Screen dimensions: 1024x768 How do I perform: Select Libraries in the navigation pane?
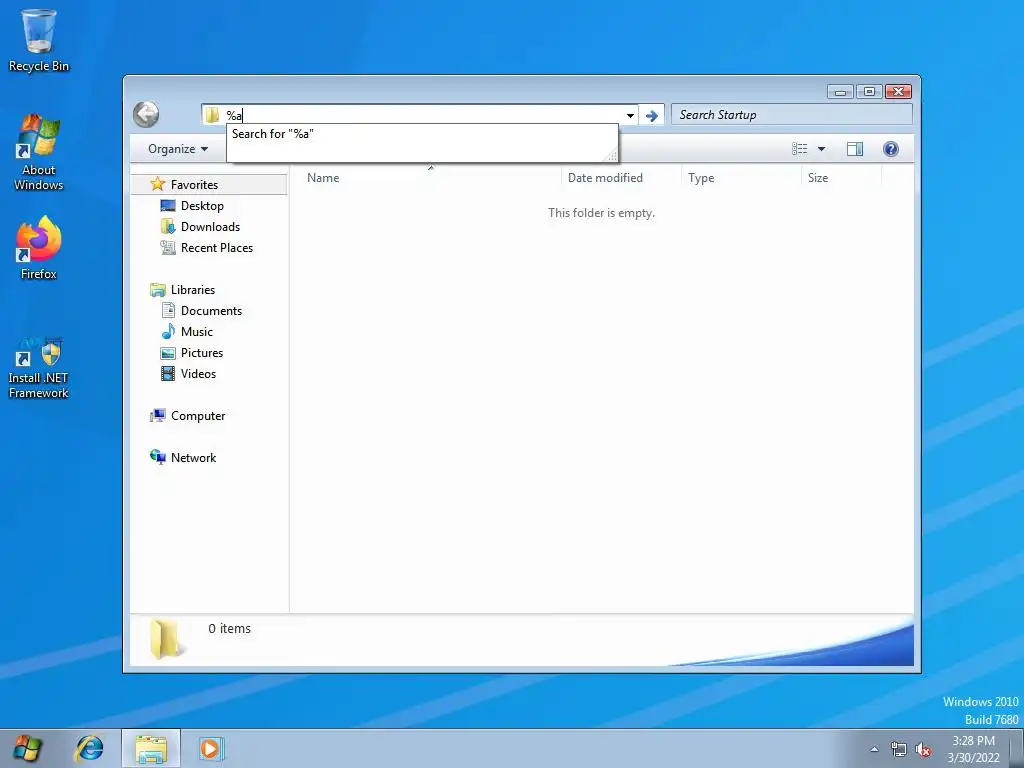193,289
